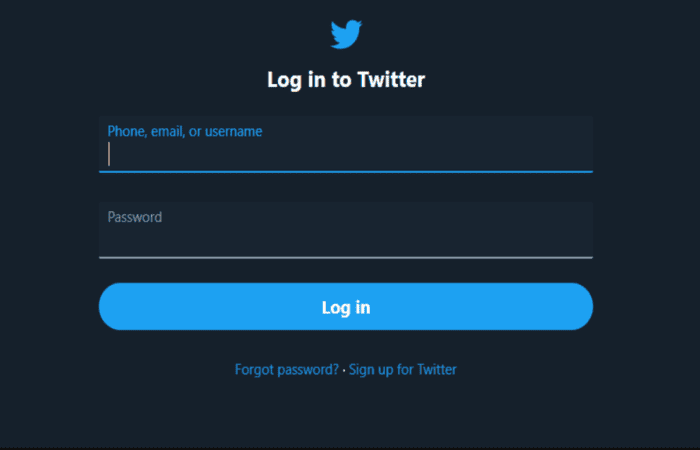Focus the Phone, email, or username field
This screenshot has width=700, height=450.
[x=346, y=144]
